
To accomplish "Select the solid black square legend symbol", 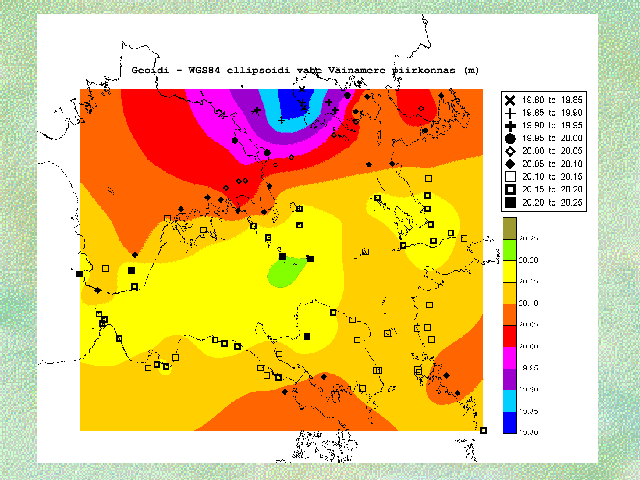I will [510, 202].
